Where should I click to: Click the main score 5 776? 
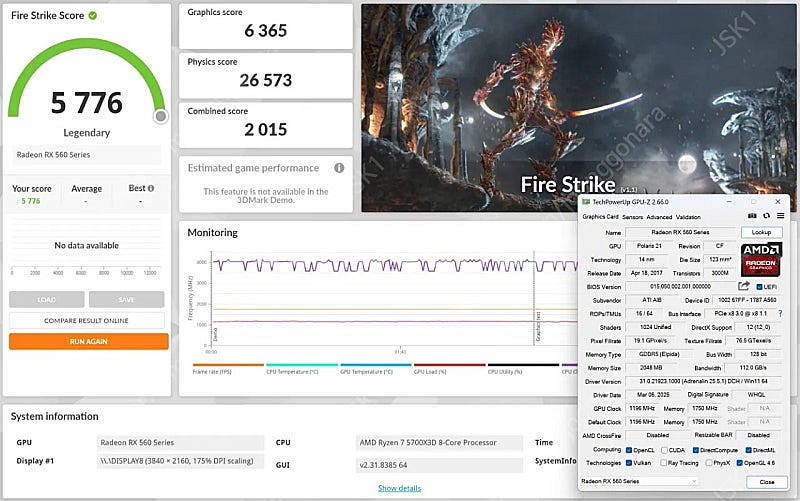(x=87, y=103)
